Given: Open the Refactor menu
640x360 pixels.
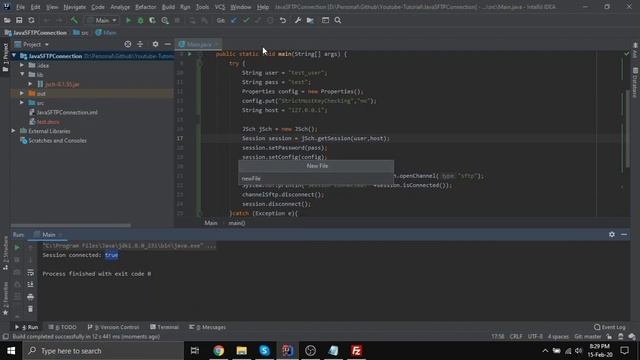Looking at the screenshot, I should pos(146,7).
